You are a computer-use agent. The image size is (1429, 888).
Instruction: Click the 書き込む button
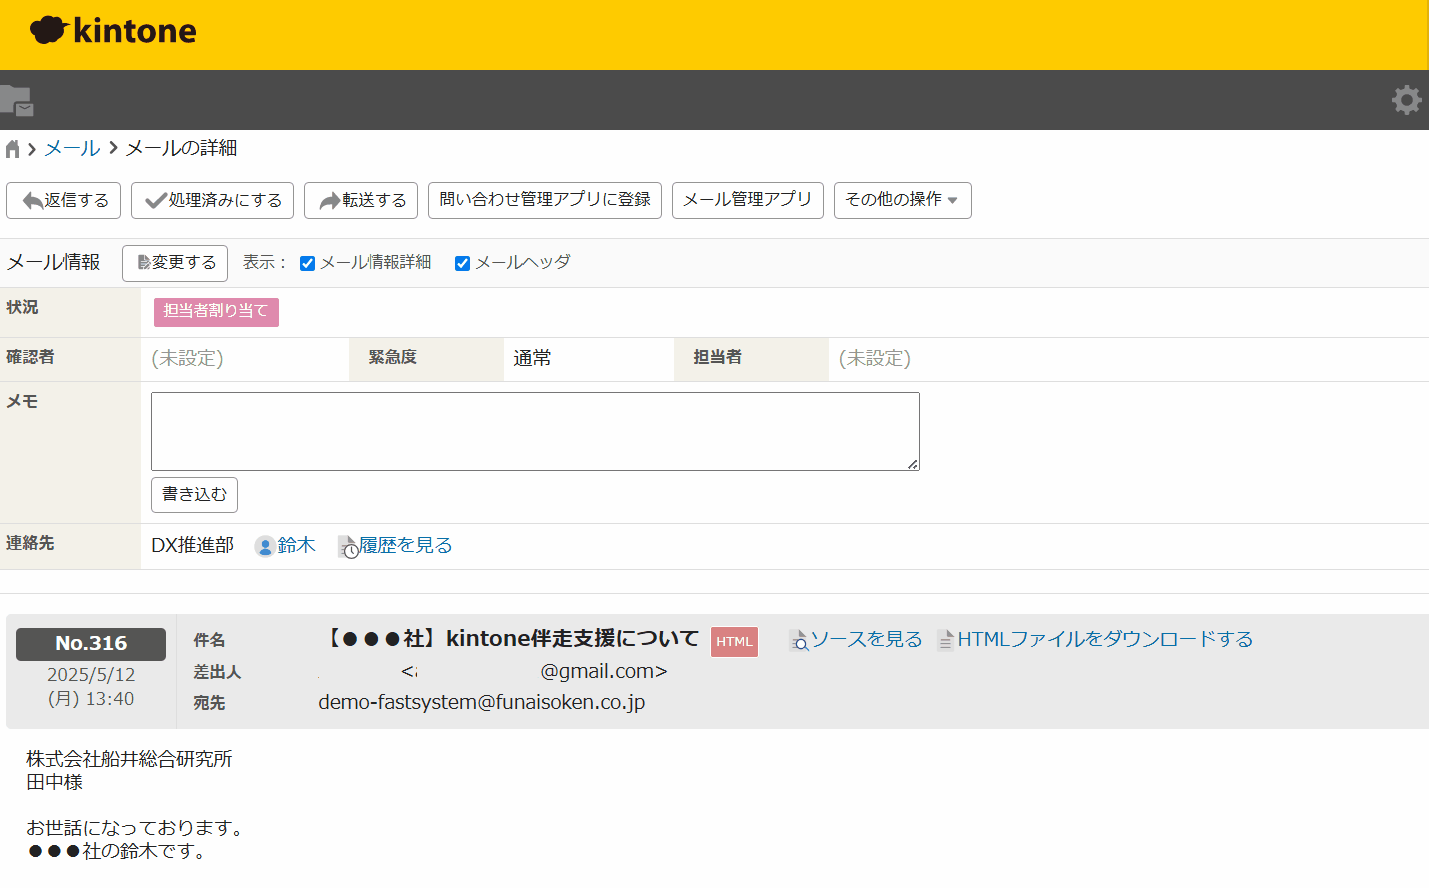tap(194, 495)
